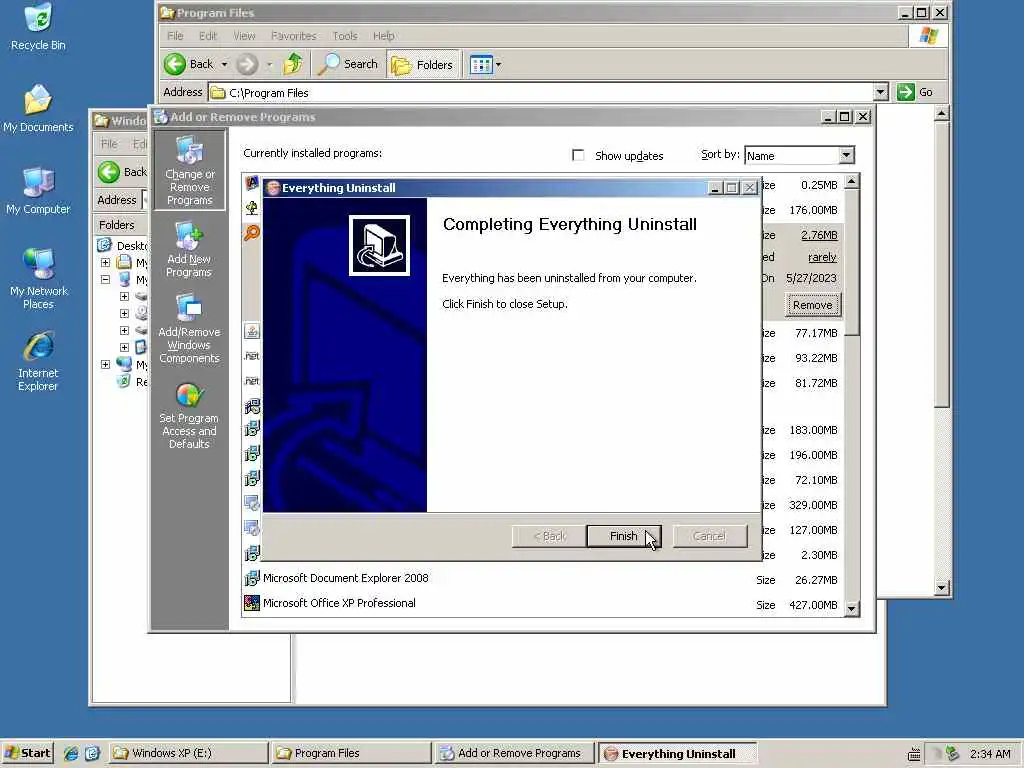Click the 'rarely' usage link

coord(822,257)
